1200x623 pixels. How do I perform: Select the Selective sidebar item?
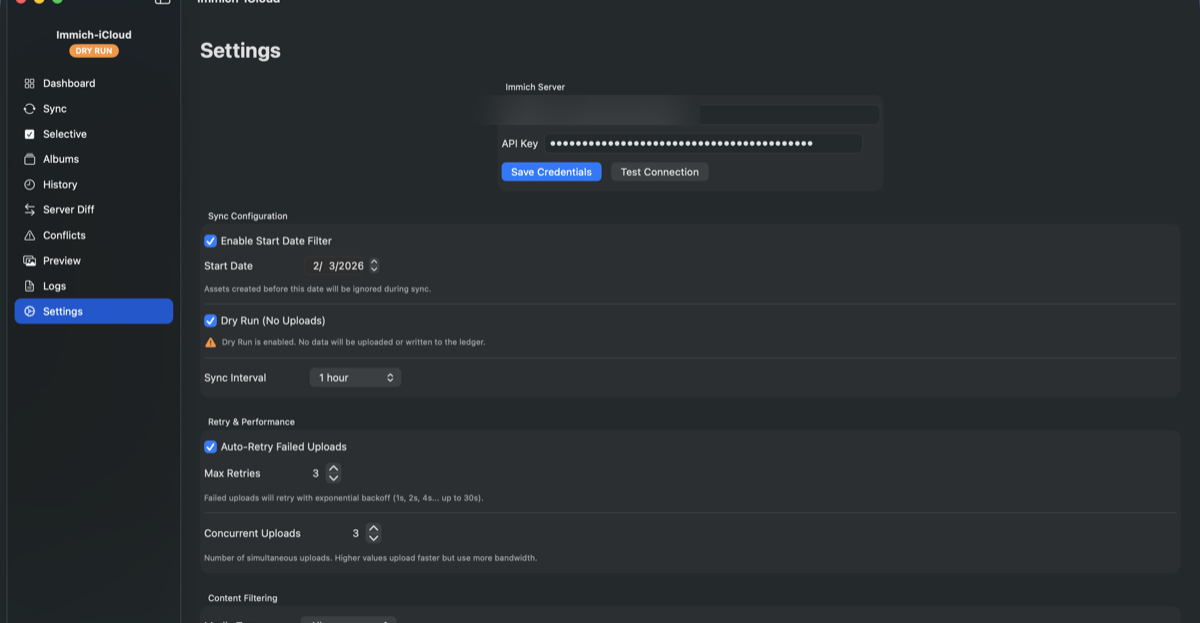[x=94, y=134]
